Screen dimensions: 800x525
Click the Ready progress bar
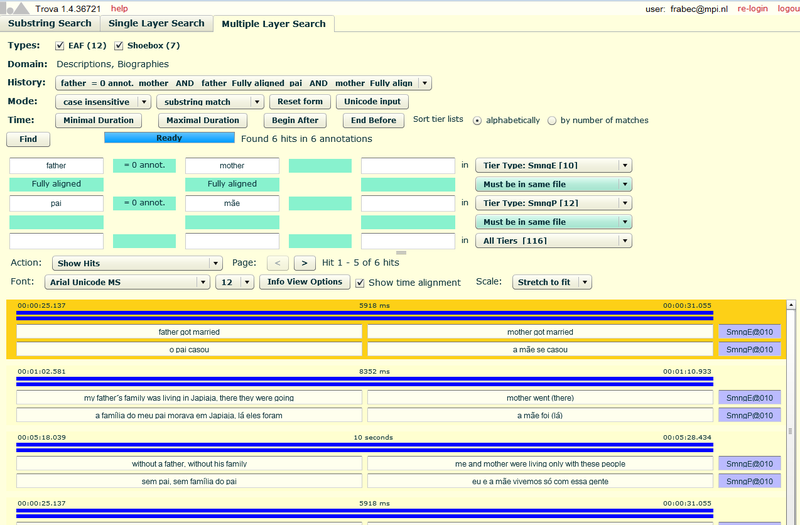169,138
